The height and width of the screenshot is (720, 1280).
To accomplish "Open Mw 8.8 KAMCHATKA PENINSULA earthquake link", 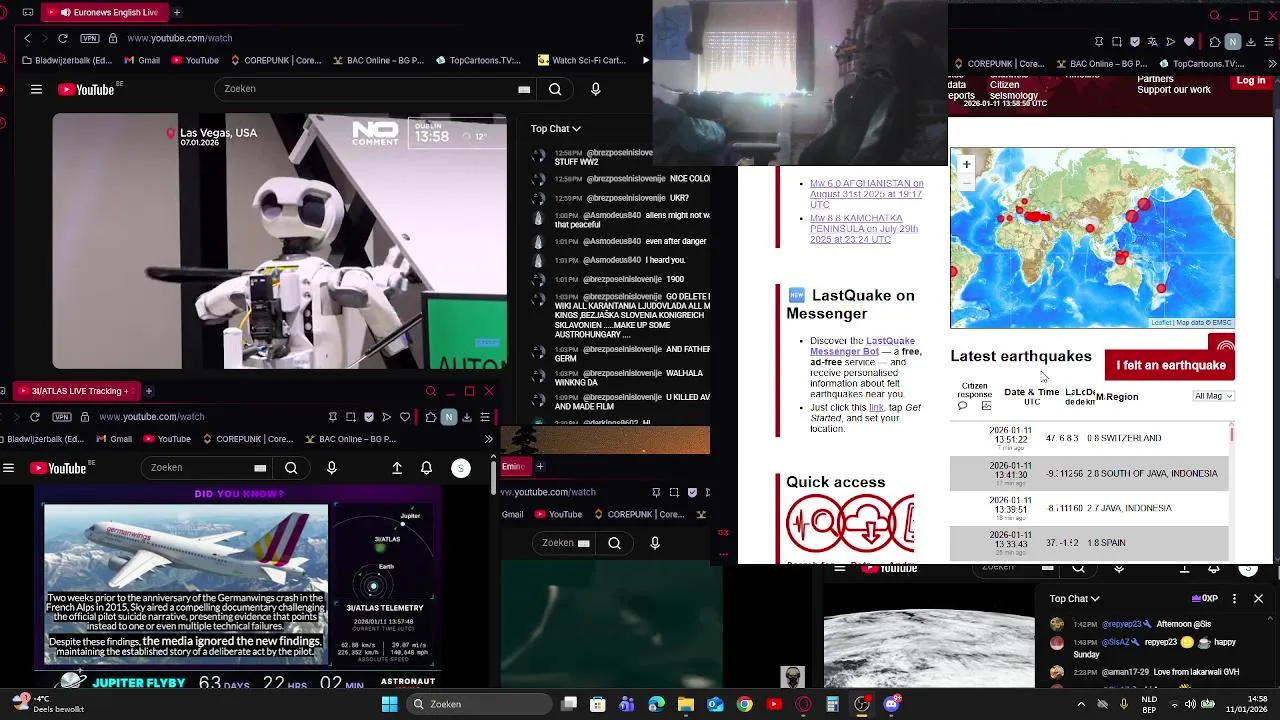I will (x=864, y=229).
